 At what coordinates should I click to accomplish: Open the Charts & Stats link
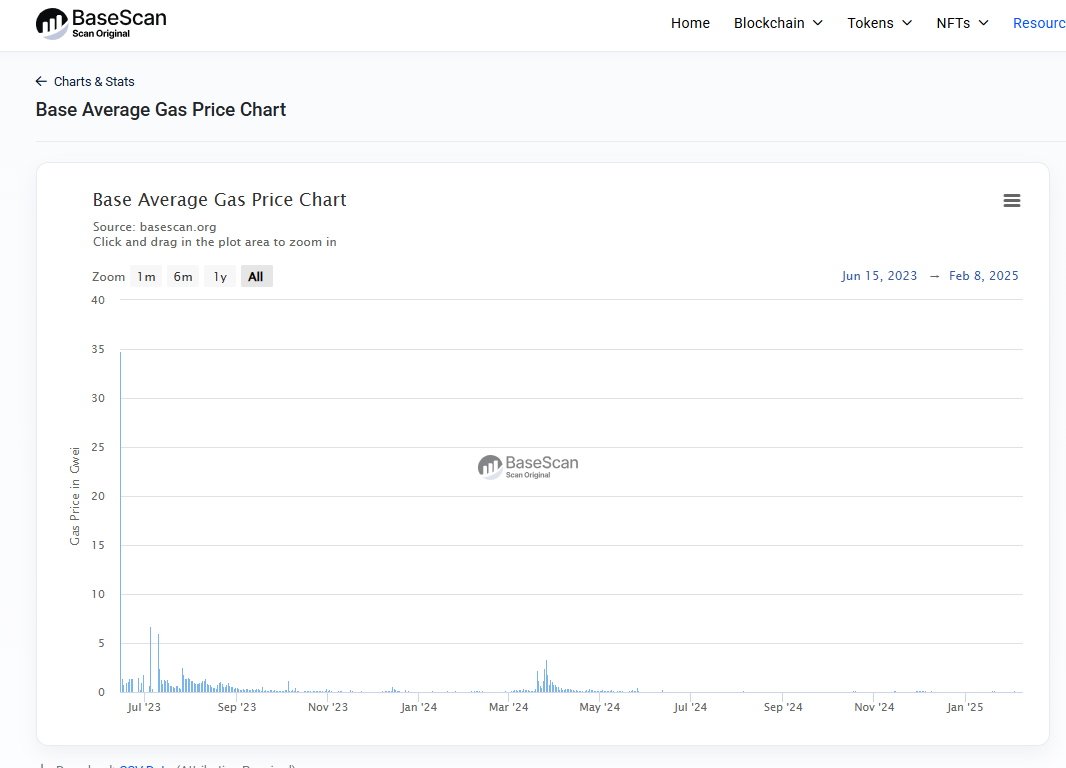click(94, 82)
